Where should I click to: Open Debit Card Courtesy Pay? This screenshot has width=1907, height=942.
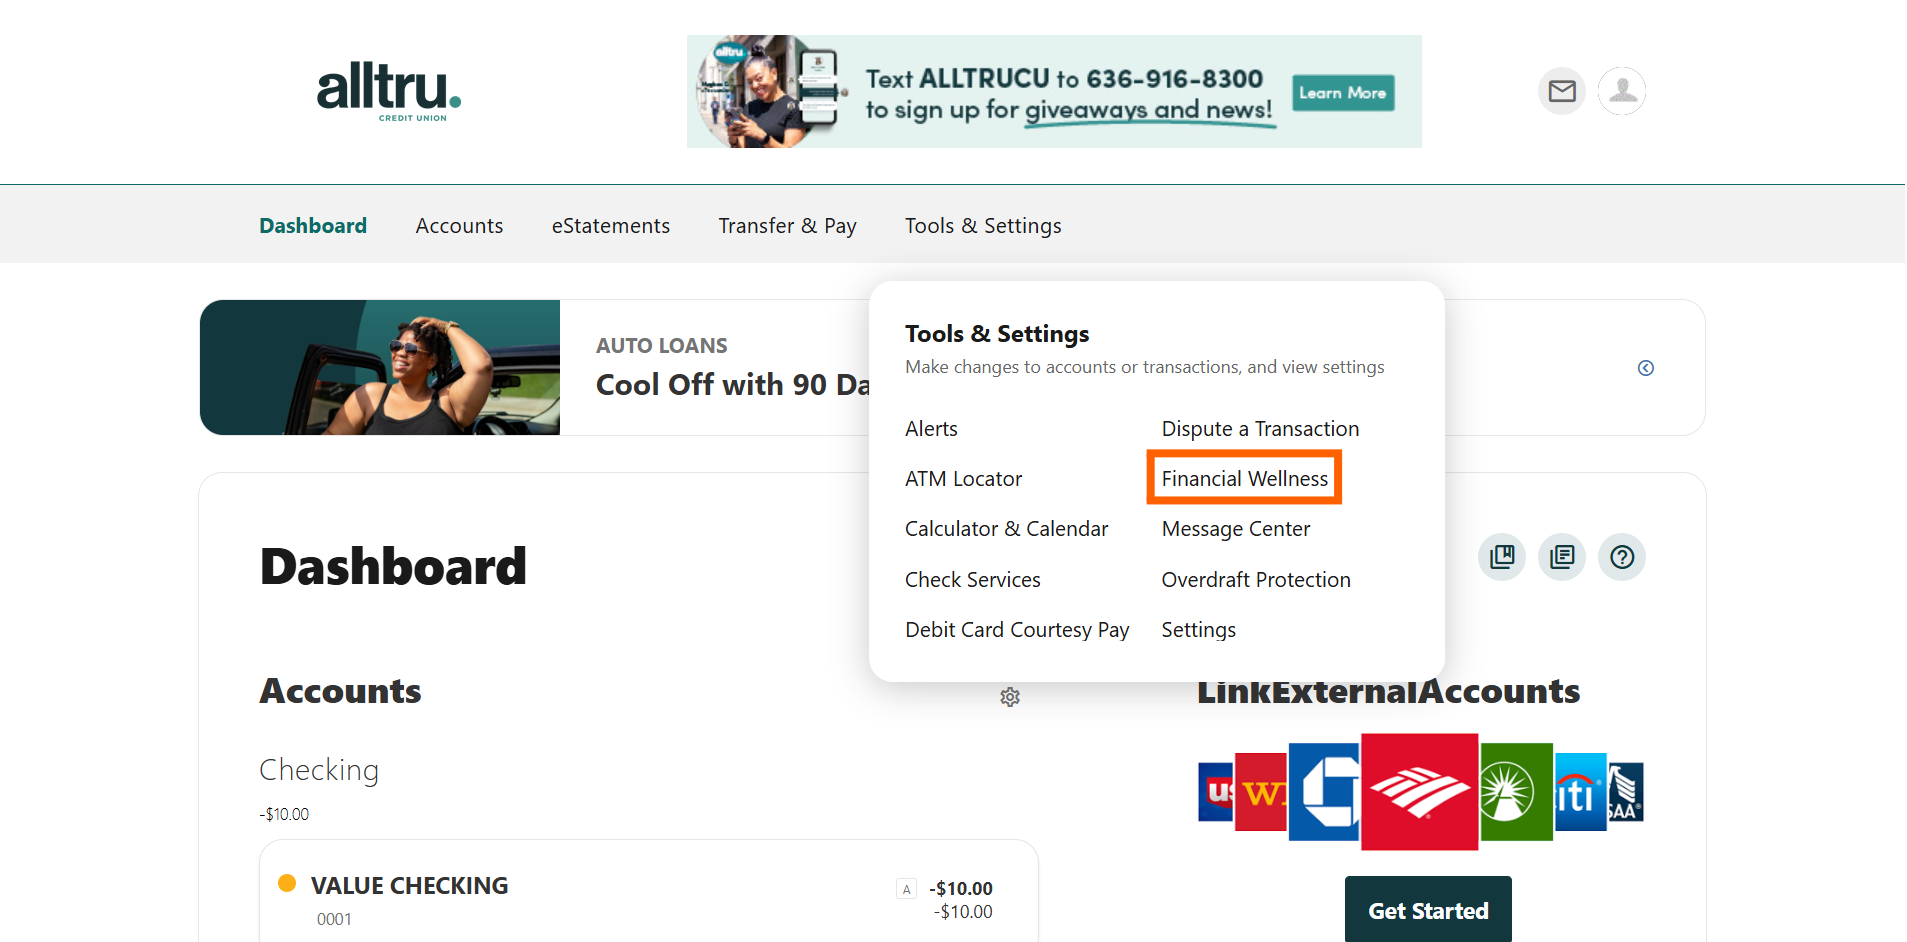(1017, 630)
